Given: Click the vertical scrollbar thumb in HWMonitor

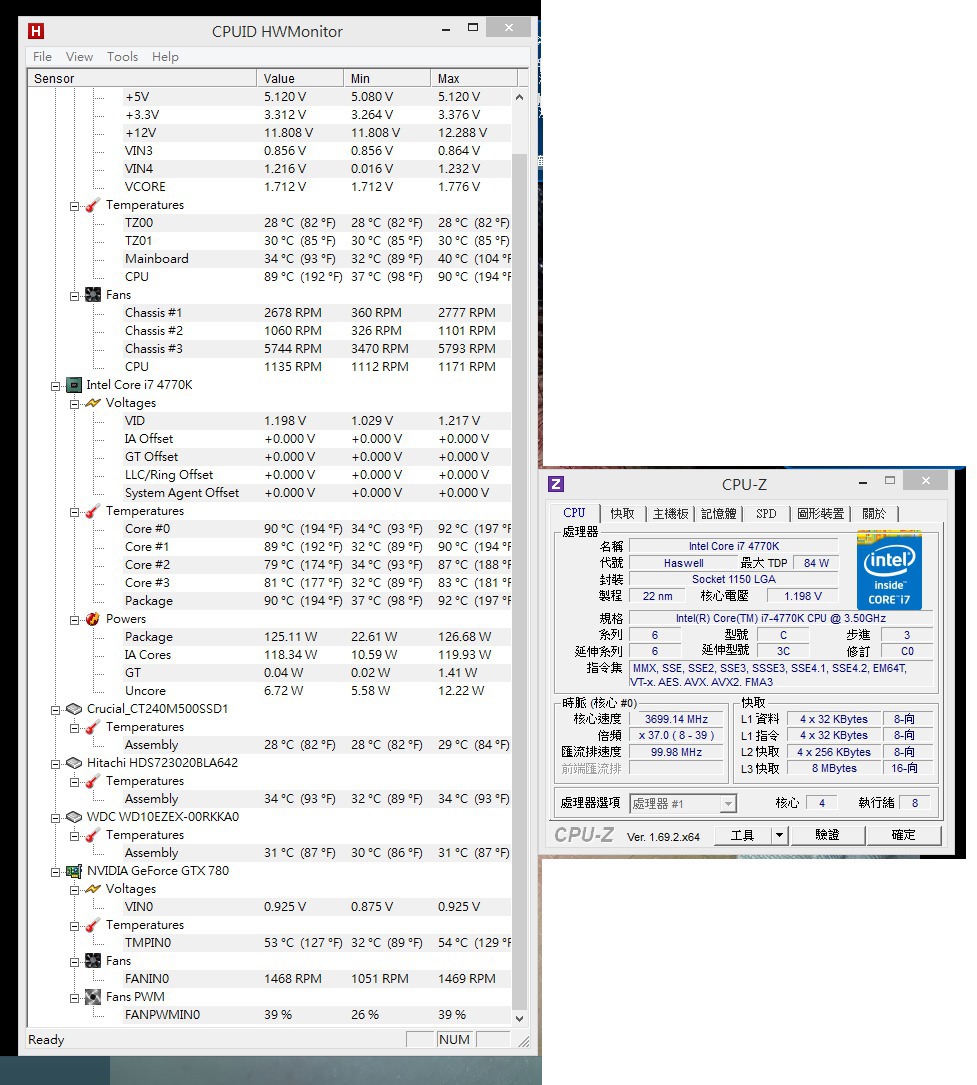Looking at the screenshot, I should (520, 581).
